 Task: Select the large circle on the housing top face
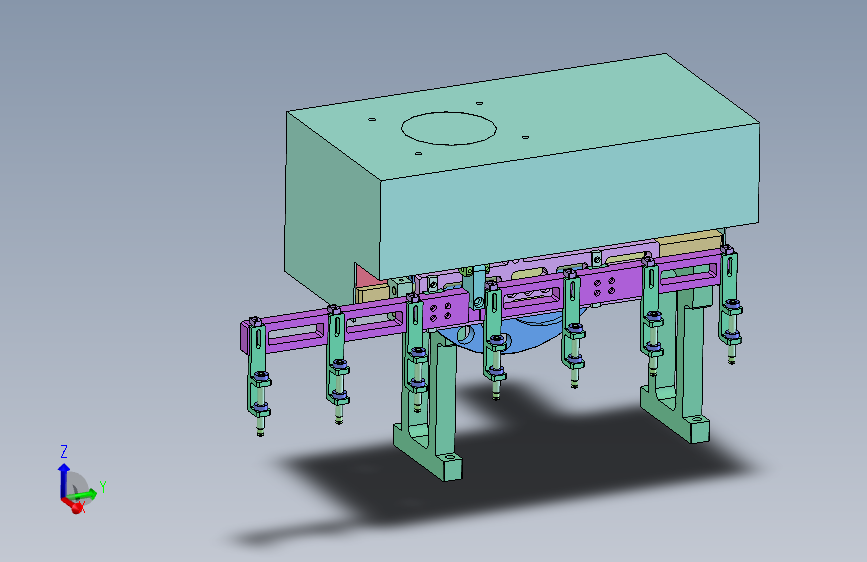coord(448,128)
